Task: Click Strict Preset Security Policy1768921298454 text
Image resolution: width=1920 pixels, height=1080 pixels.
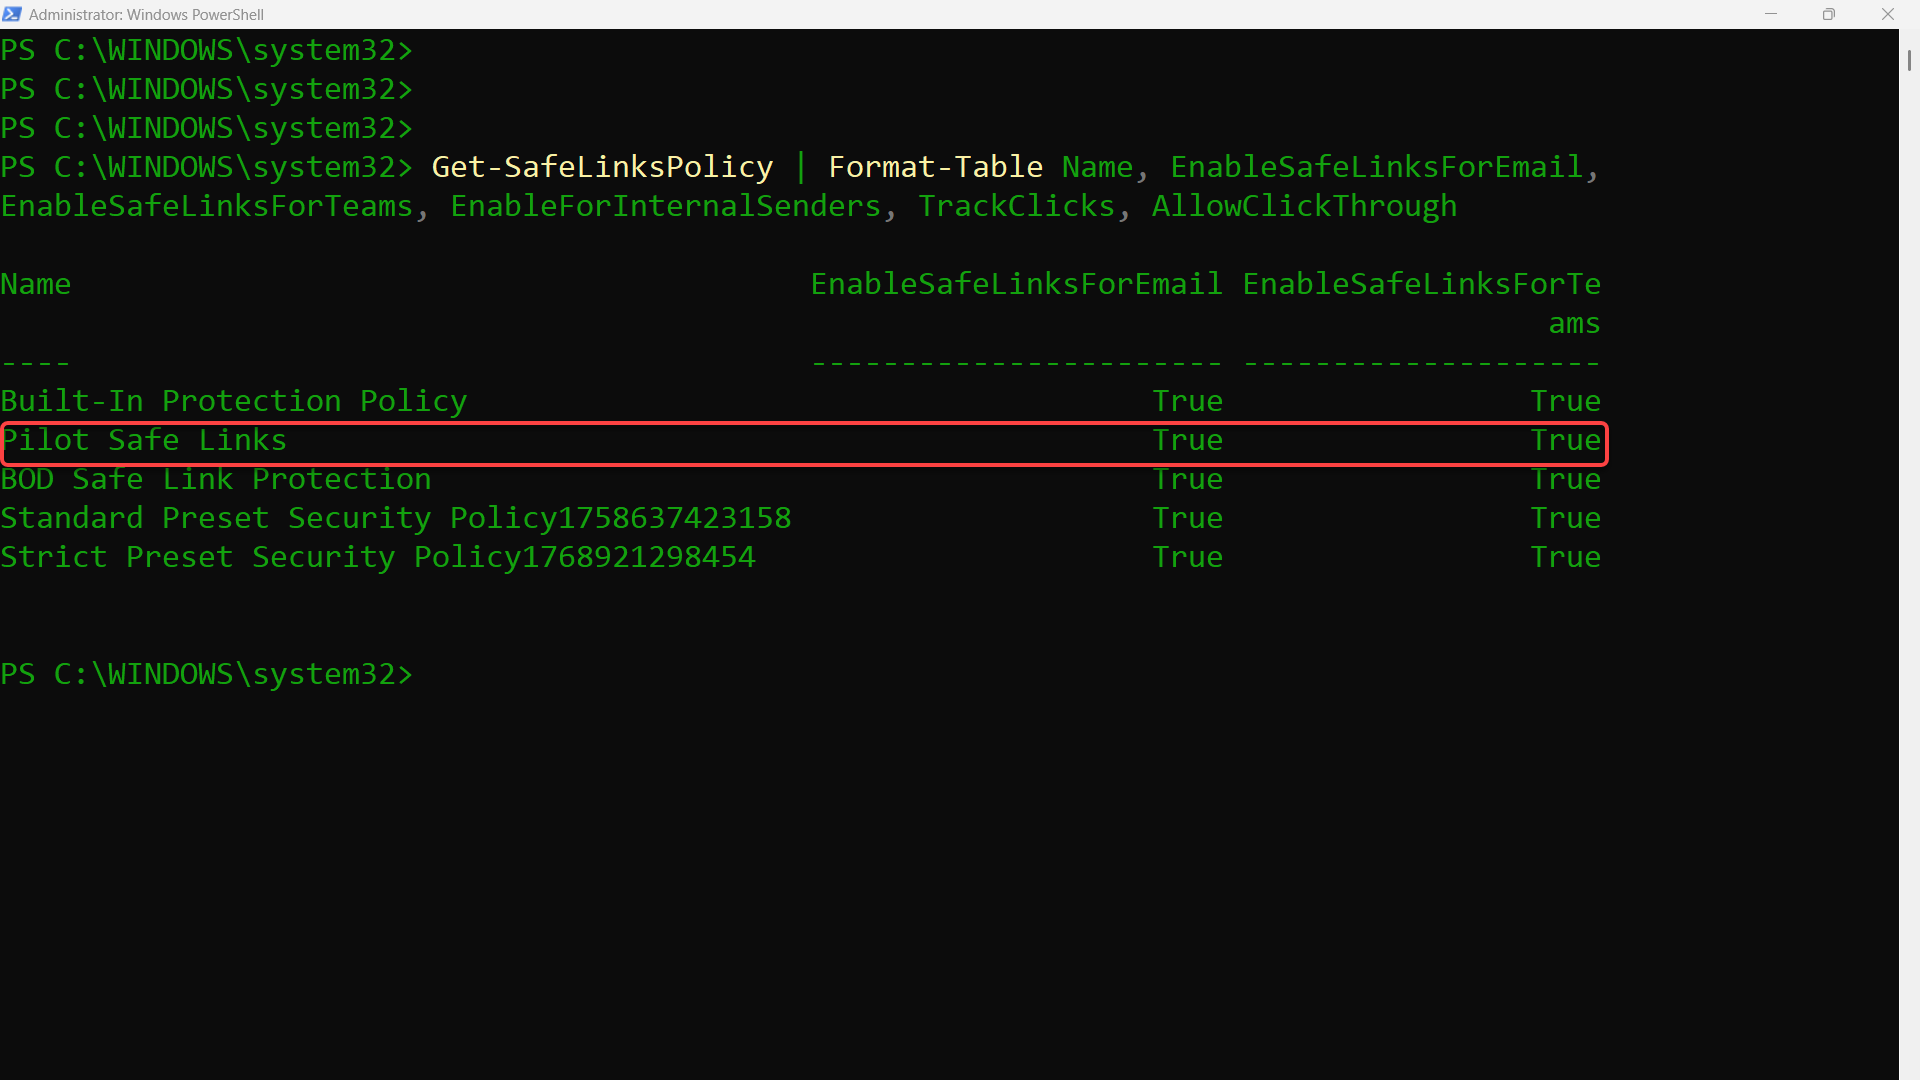Action: pos(377,557)
